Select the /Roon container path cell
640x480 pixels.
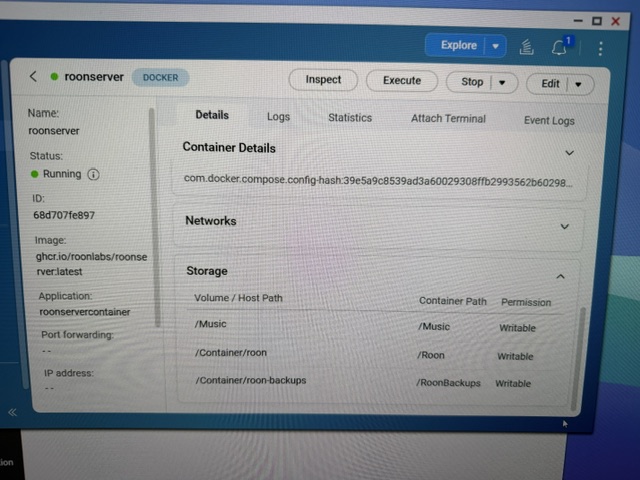(431, 355)
